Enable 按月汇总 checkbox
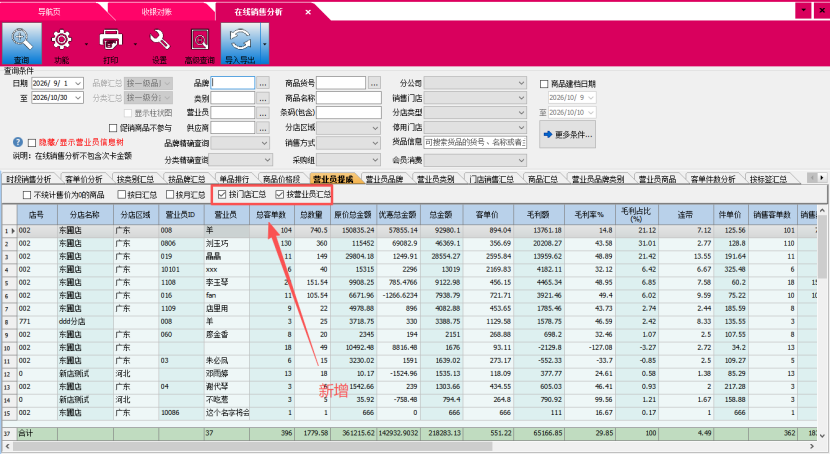The width and height of the screenshot is (830, 454). (170, 195)
